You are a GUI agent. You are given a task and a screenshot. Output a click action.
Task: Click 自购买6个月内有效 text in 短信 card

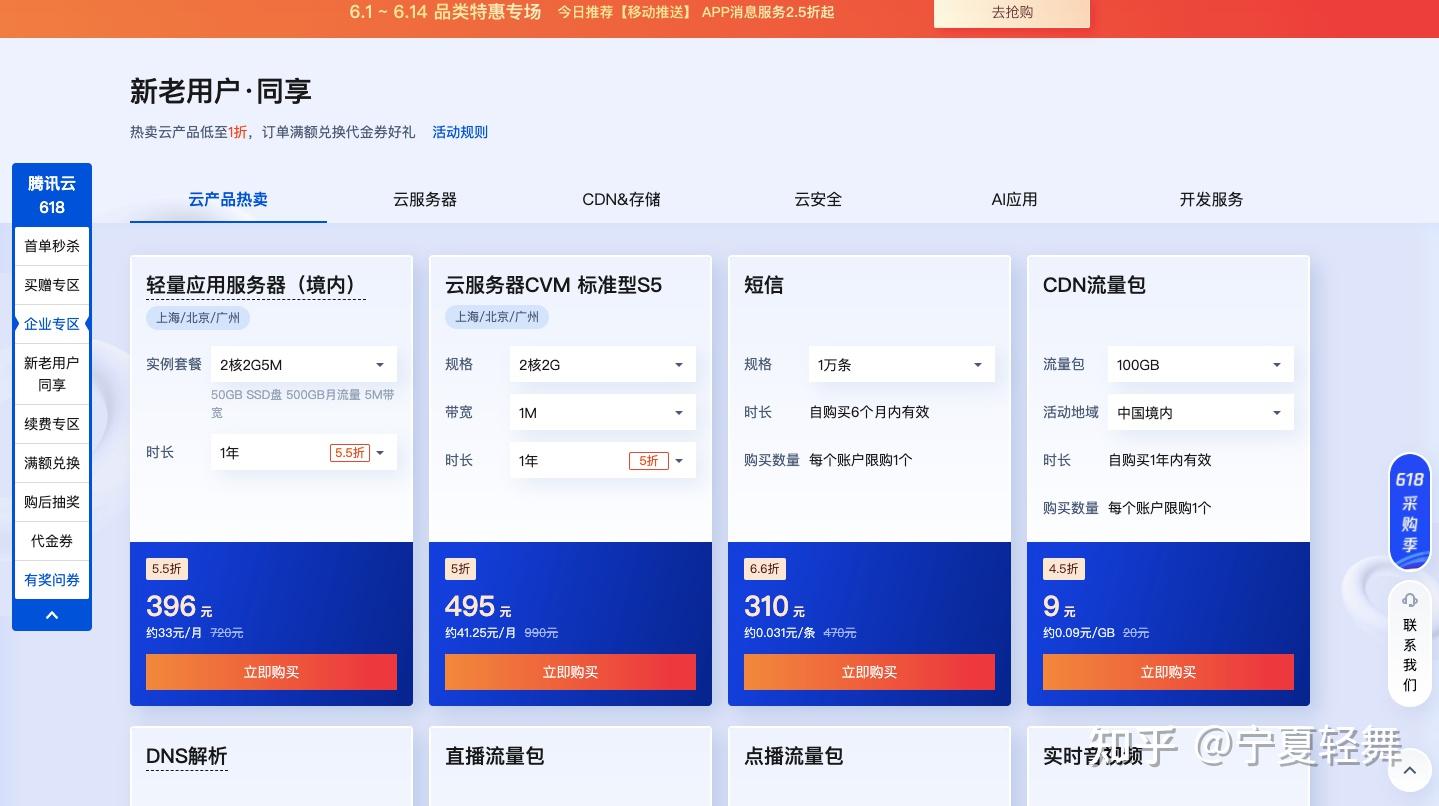pos(869,412)
